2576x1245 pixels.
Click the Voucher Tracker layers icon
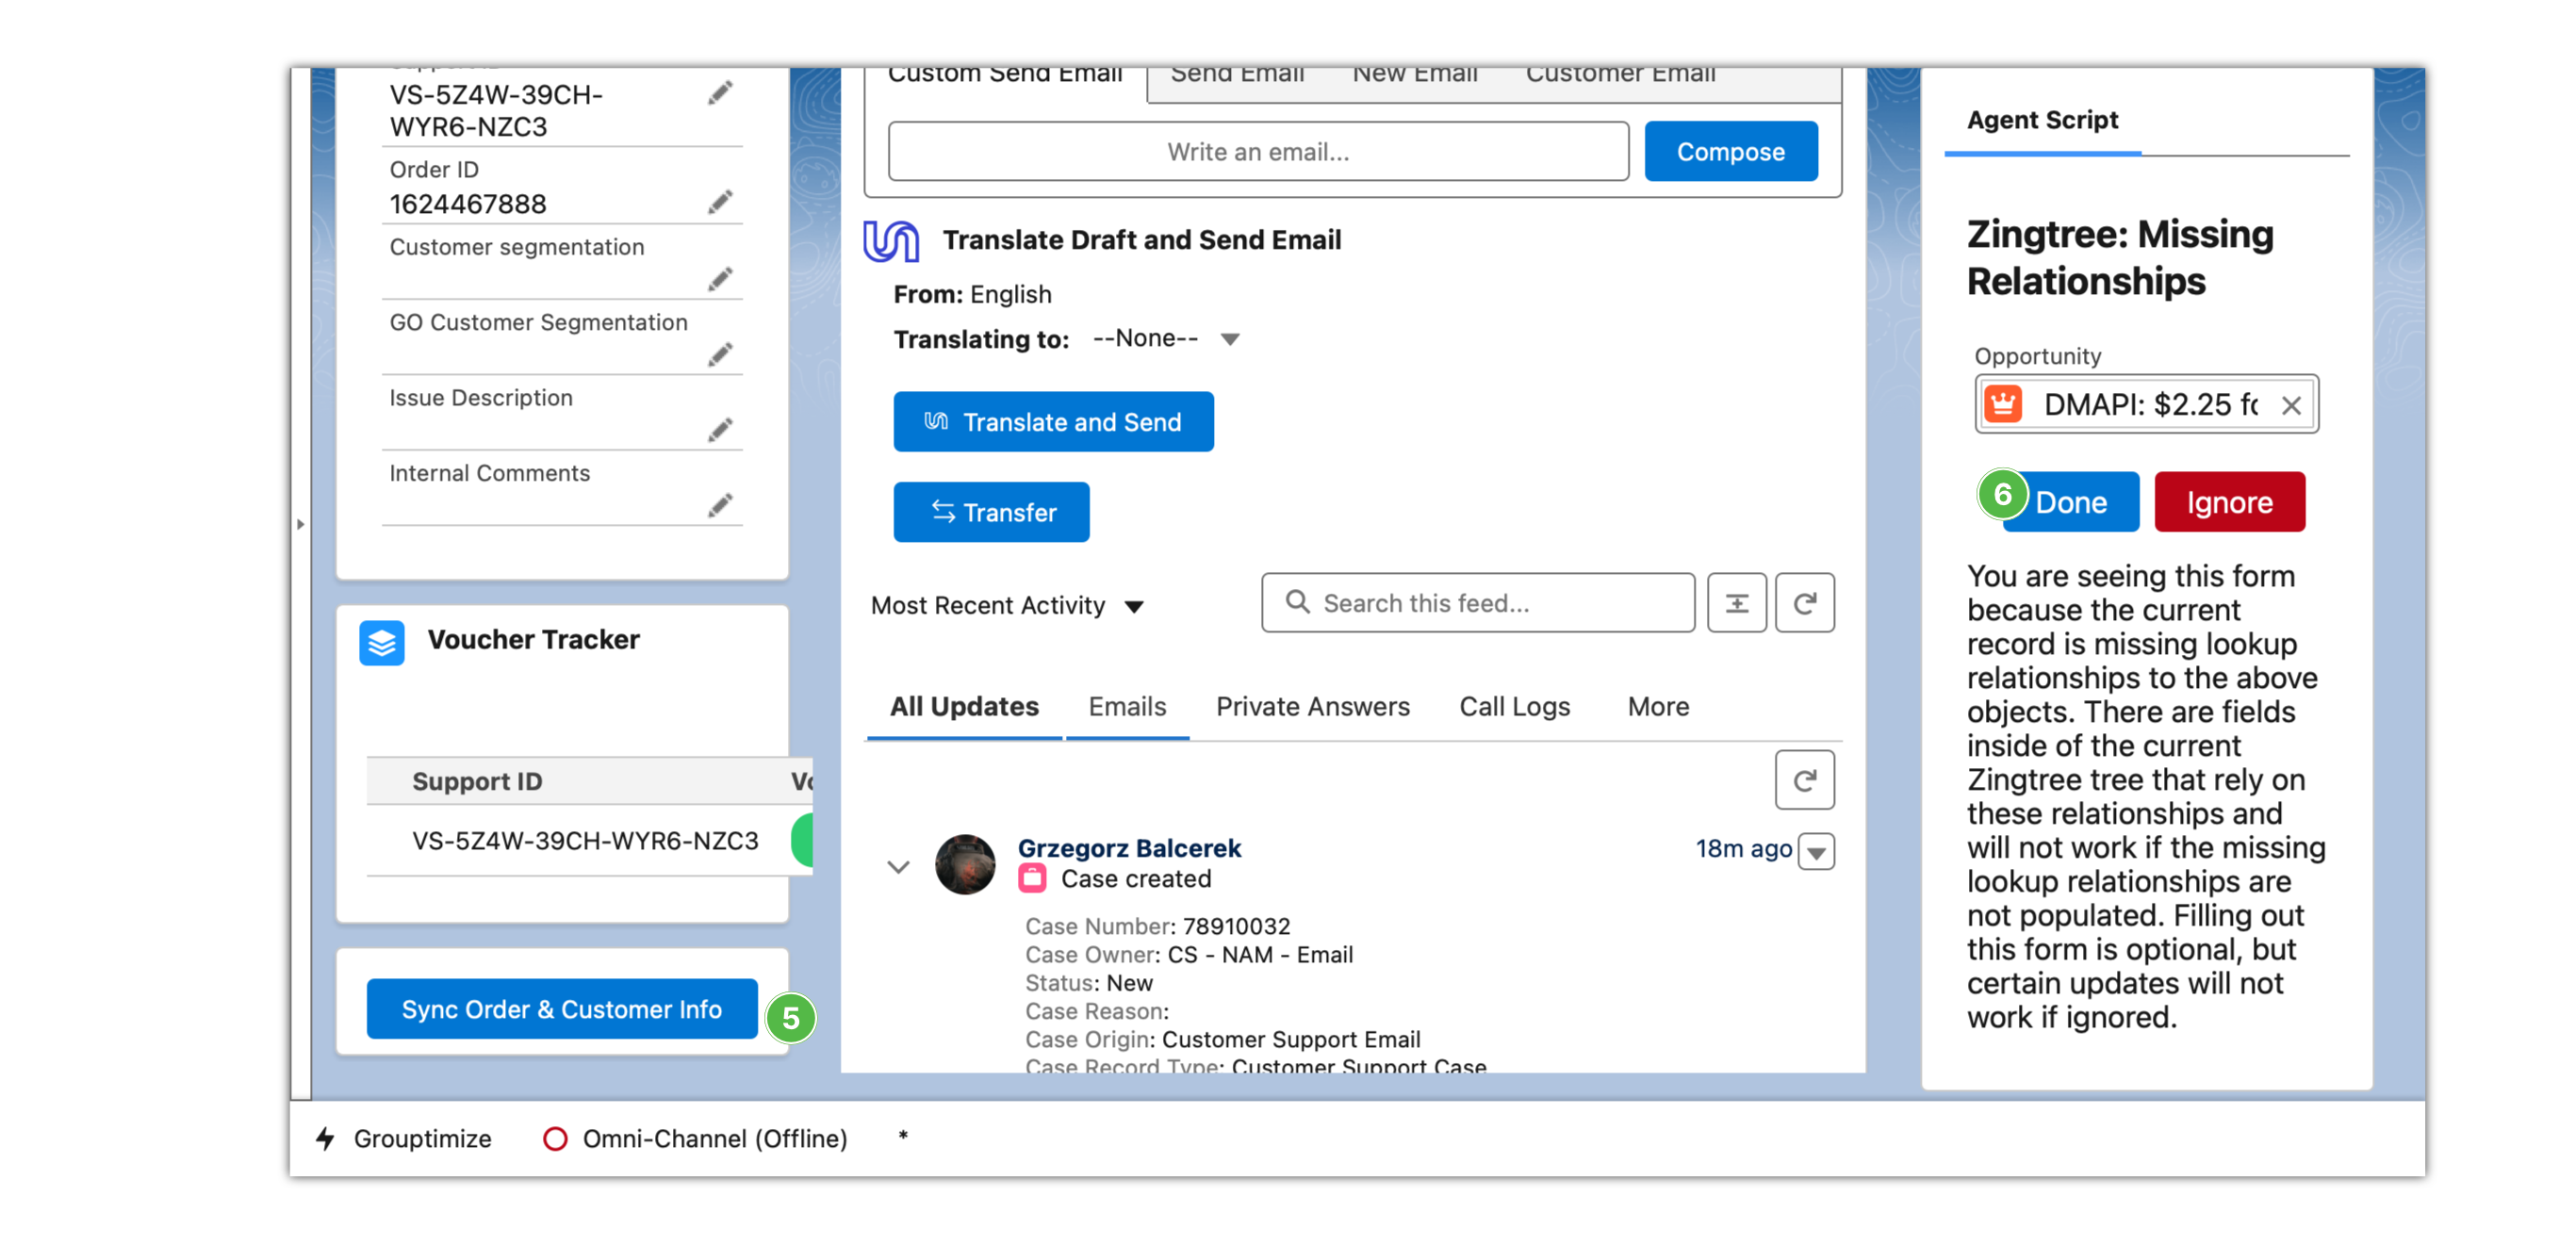pos(381,643)
